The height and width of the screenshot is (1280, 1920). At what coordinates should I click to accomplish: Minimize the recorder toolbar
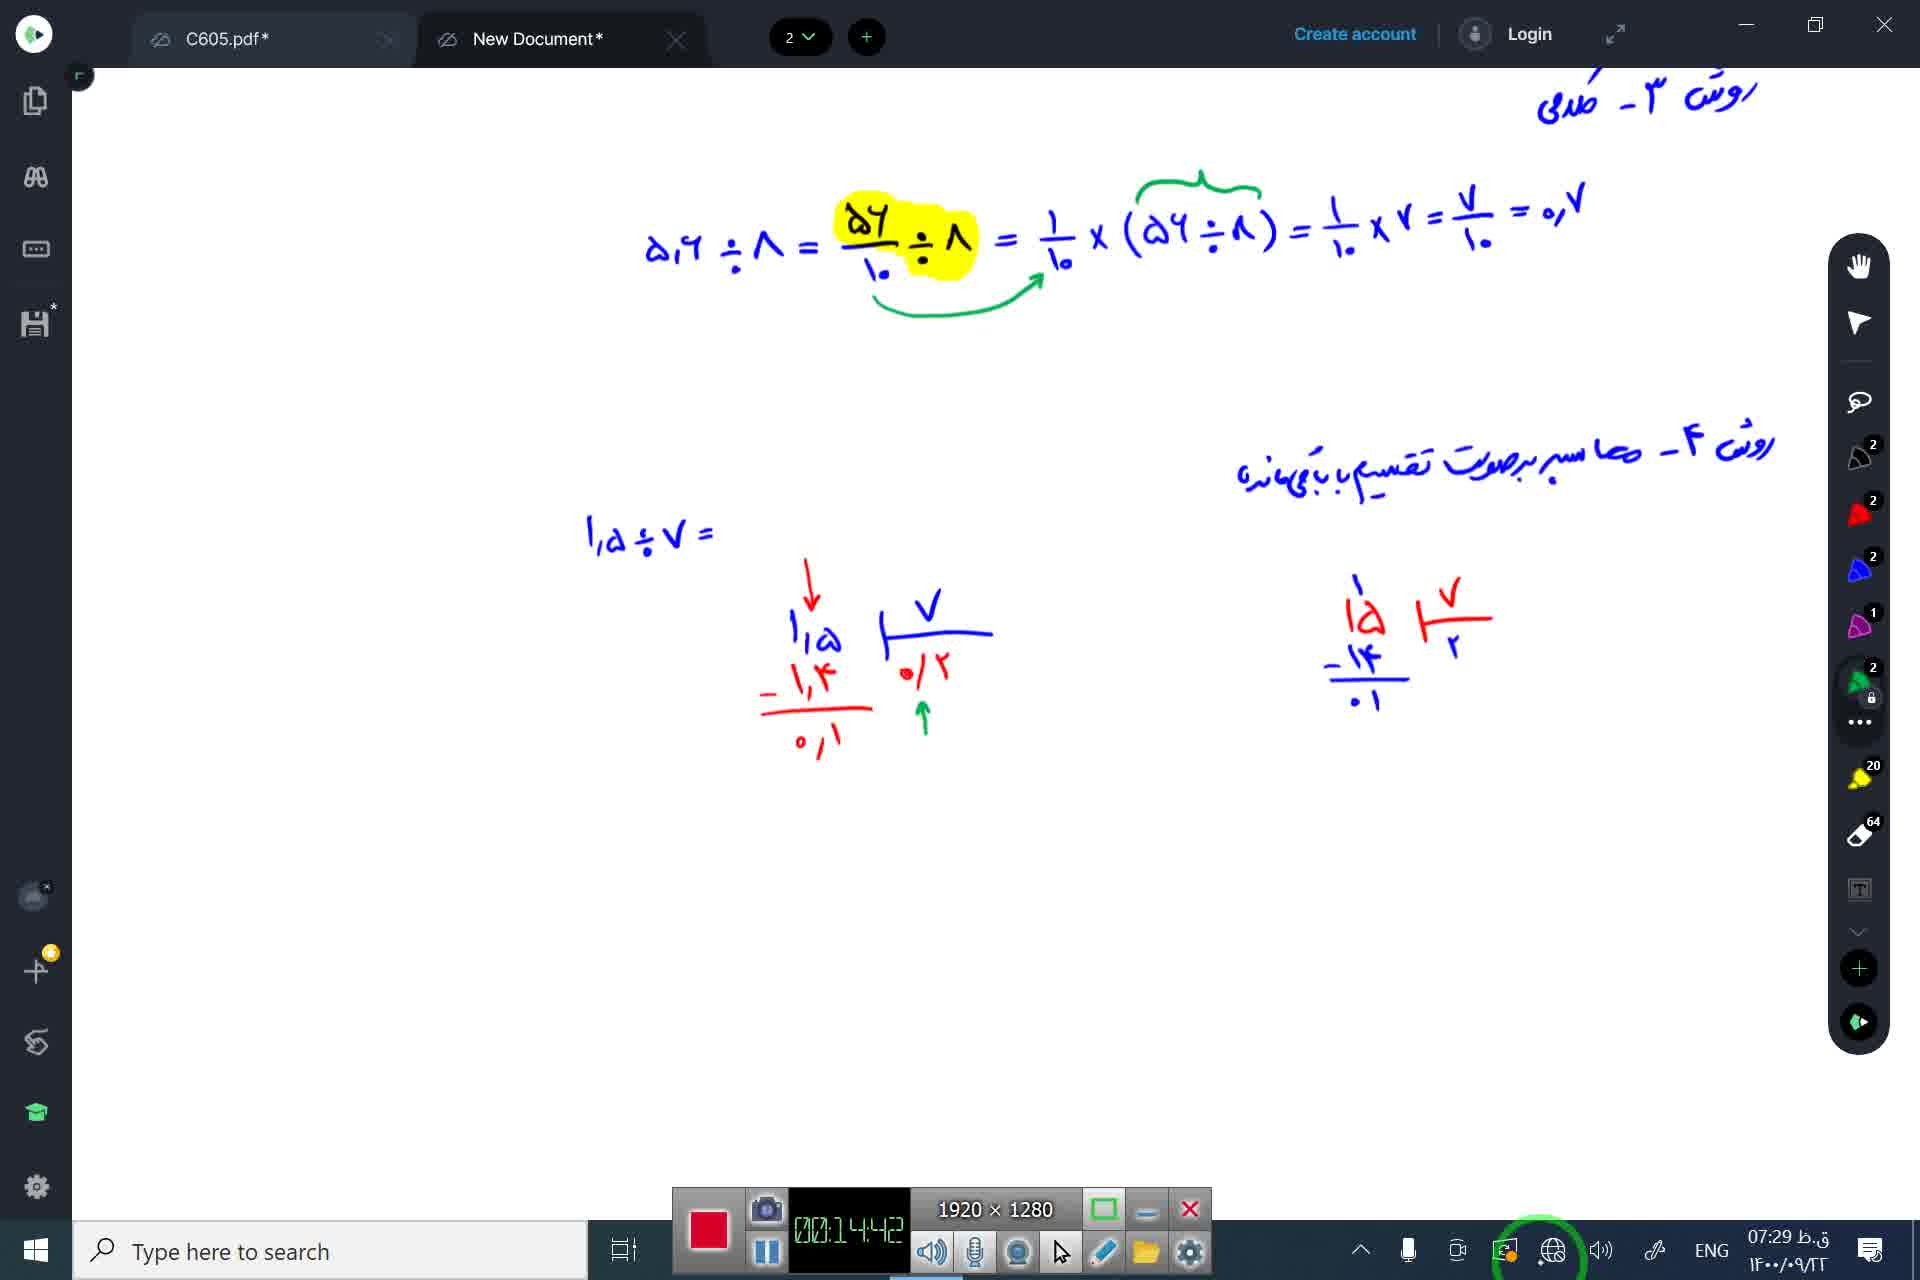tap(1147, 1209)
